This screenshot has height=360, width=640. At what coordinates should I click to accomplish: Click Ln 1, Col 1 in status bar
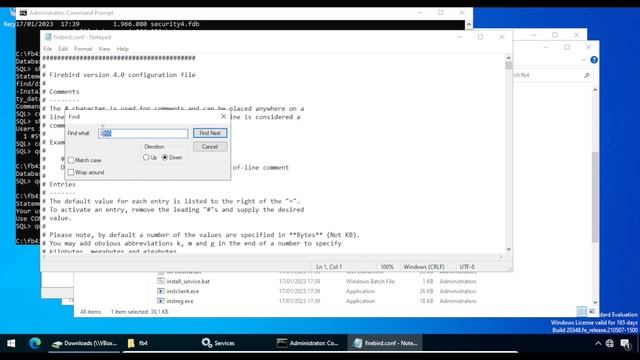click(x=329, y=267)
